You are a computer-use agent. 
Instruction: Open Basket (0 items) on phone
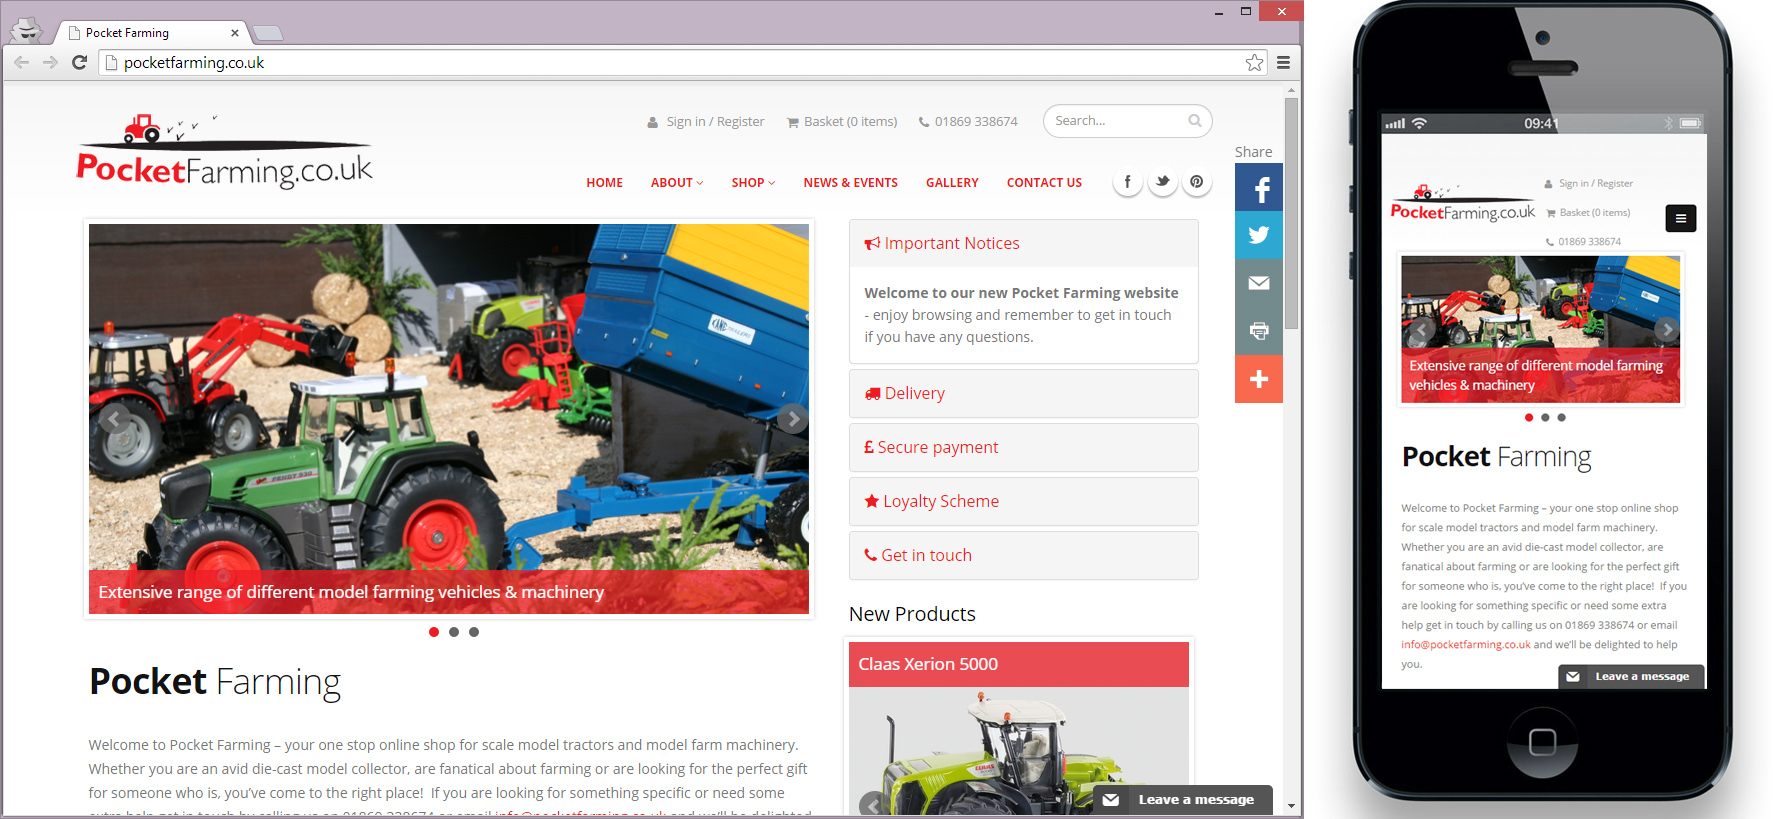pyautogui.click(x=1588, y=213)
